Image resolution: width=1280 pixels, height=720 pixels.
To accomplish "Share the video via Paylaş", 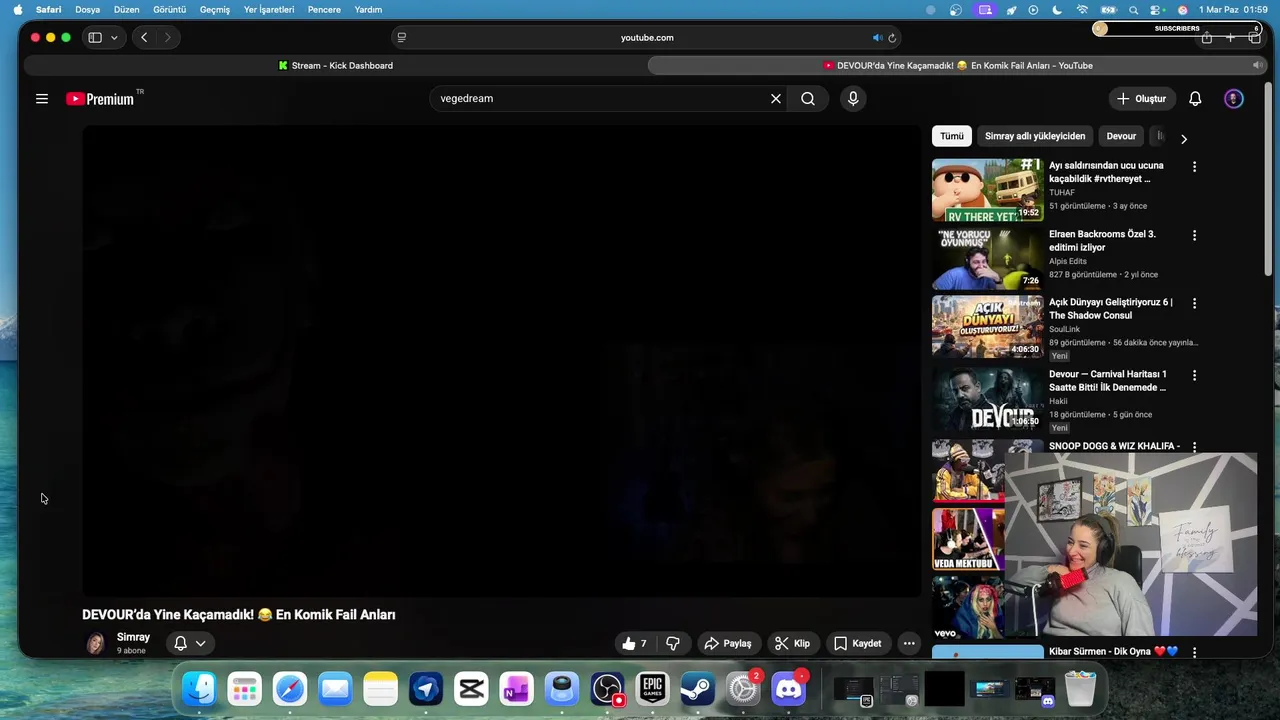I will click(x=729, y=644).
